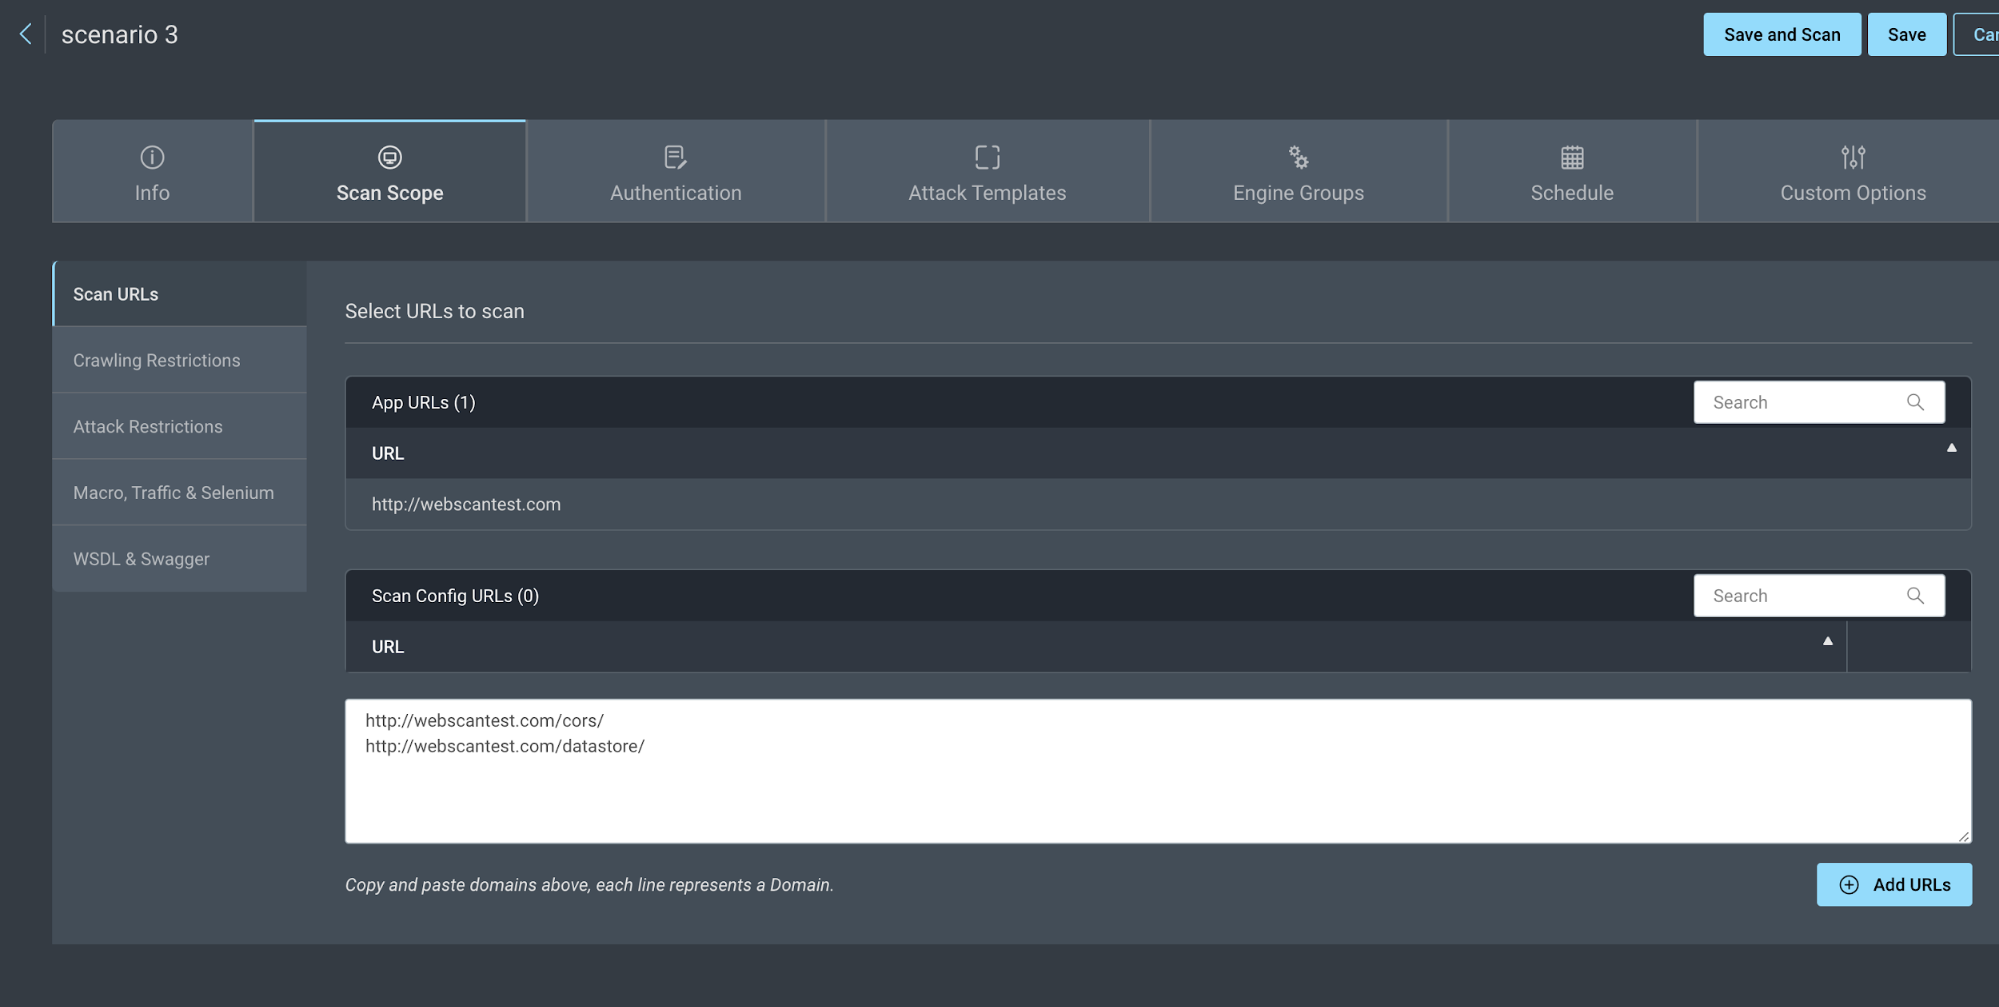Image resolution: width=1999 pixels, height=1007 pixels.
Task: Click the Add URLs button
Action: point(1894,885)
